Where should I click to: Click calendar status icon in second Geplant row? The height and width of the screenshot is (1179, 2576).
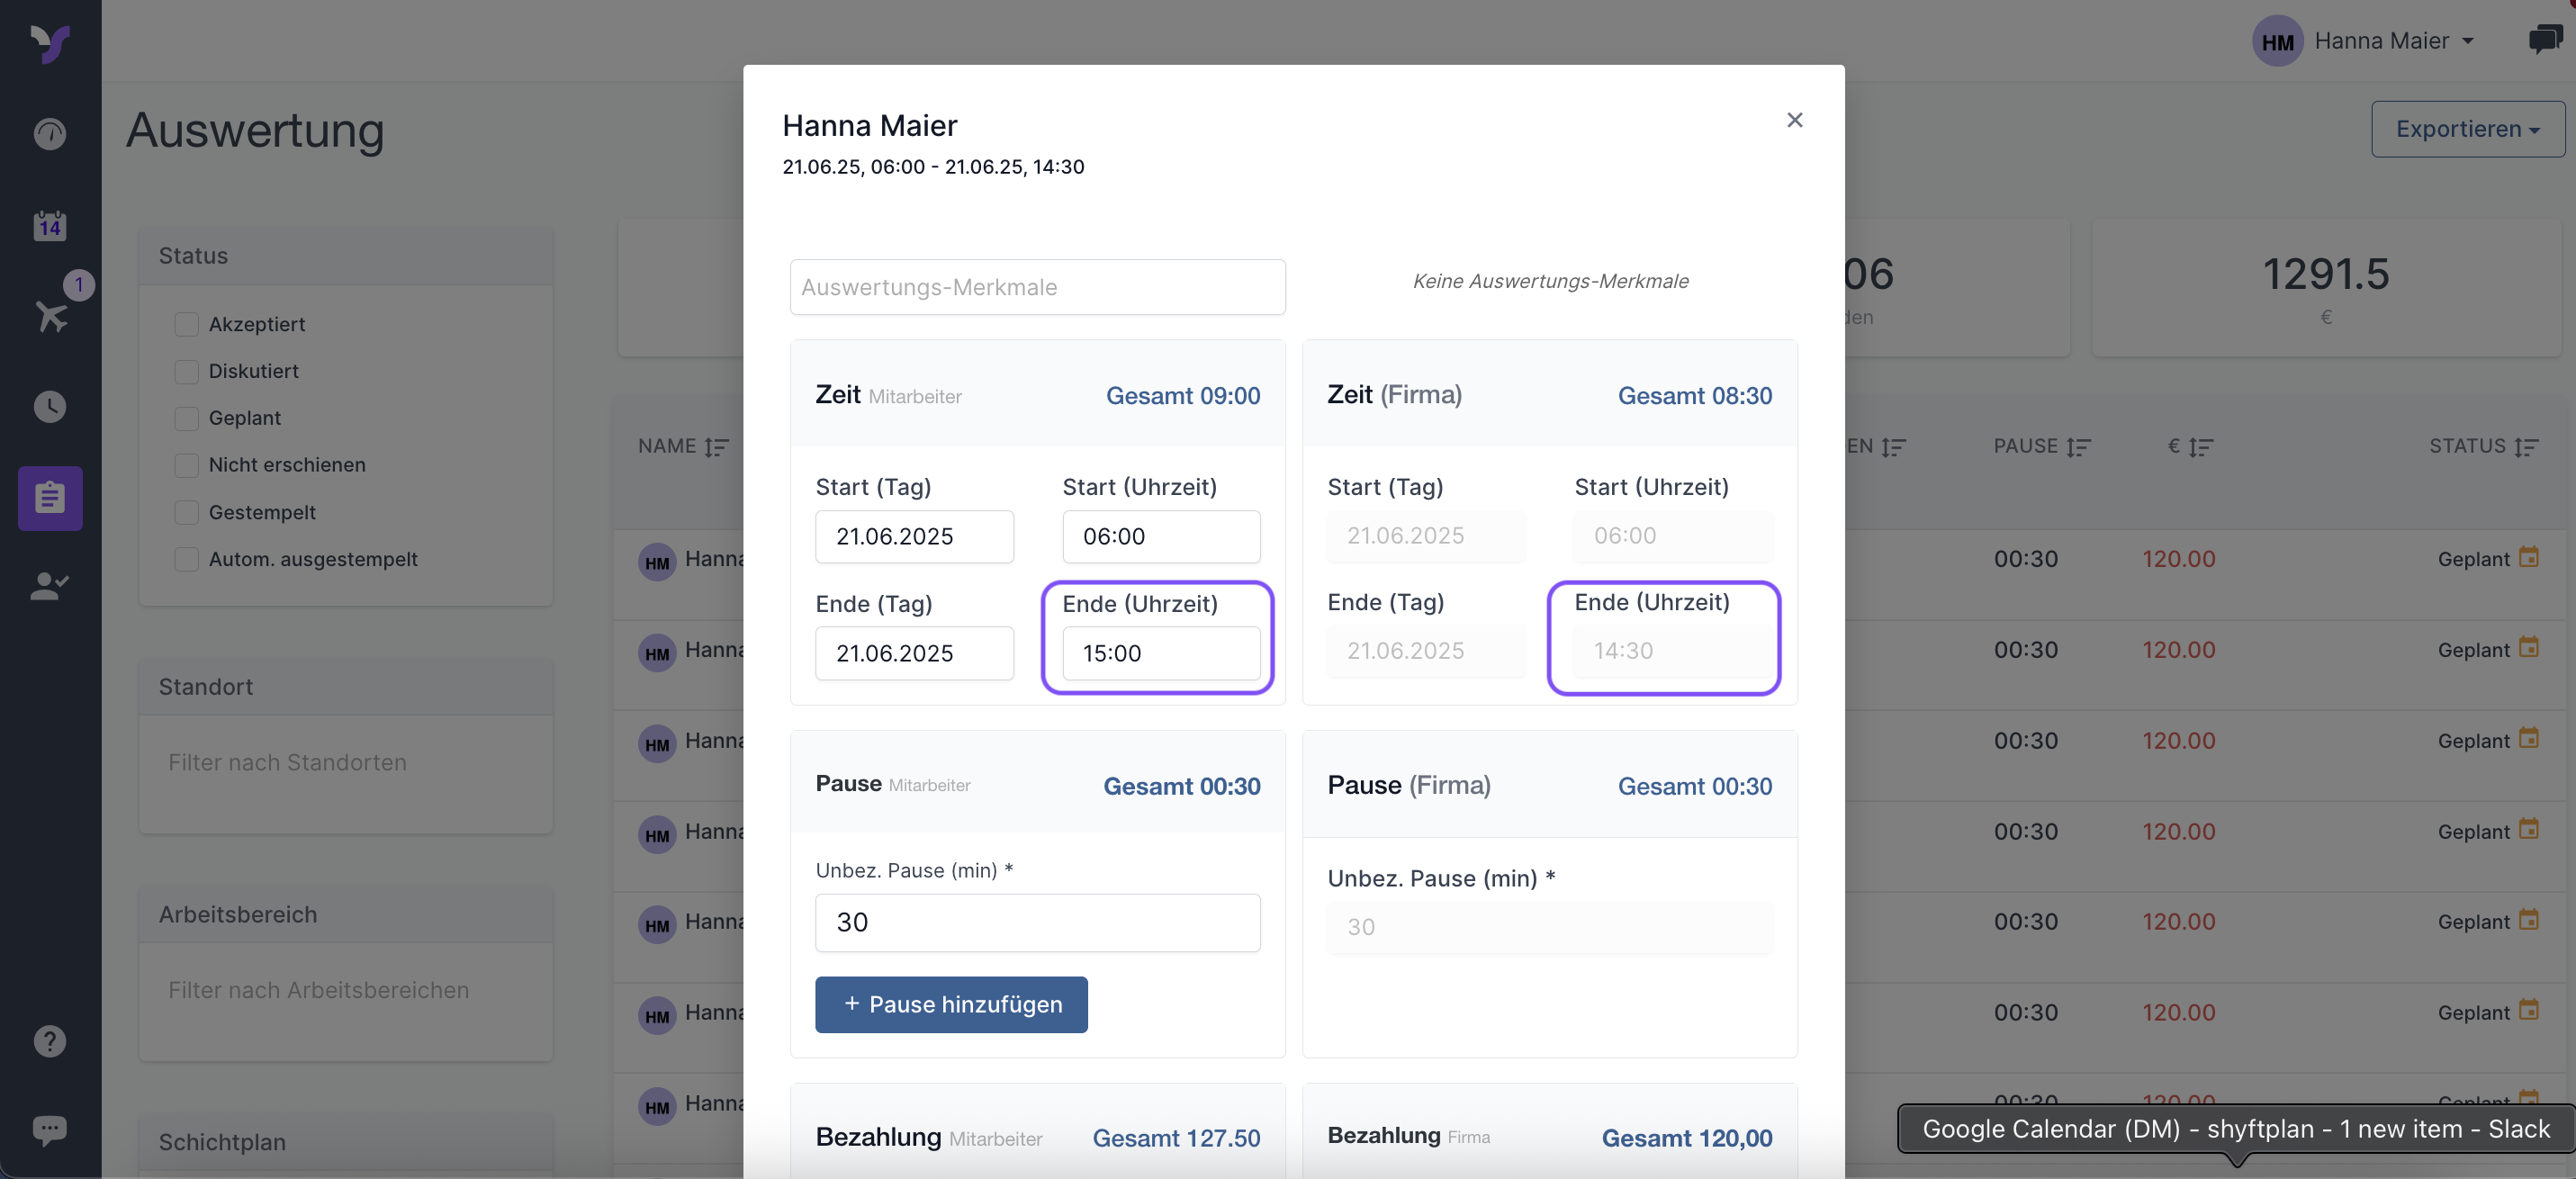2528,648
